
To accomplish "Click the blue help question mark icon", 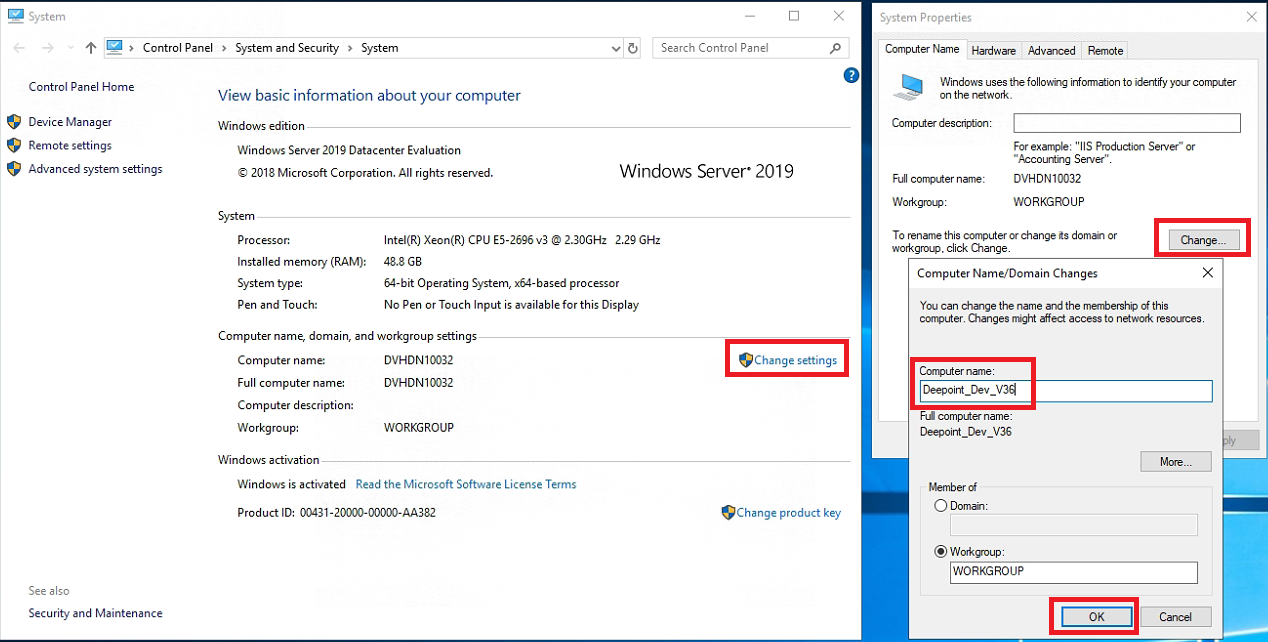I will [x=851, y=75].
